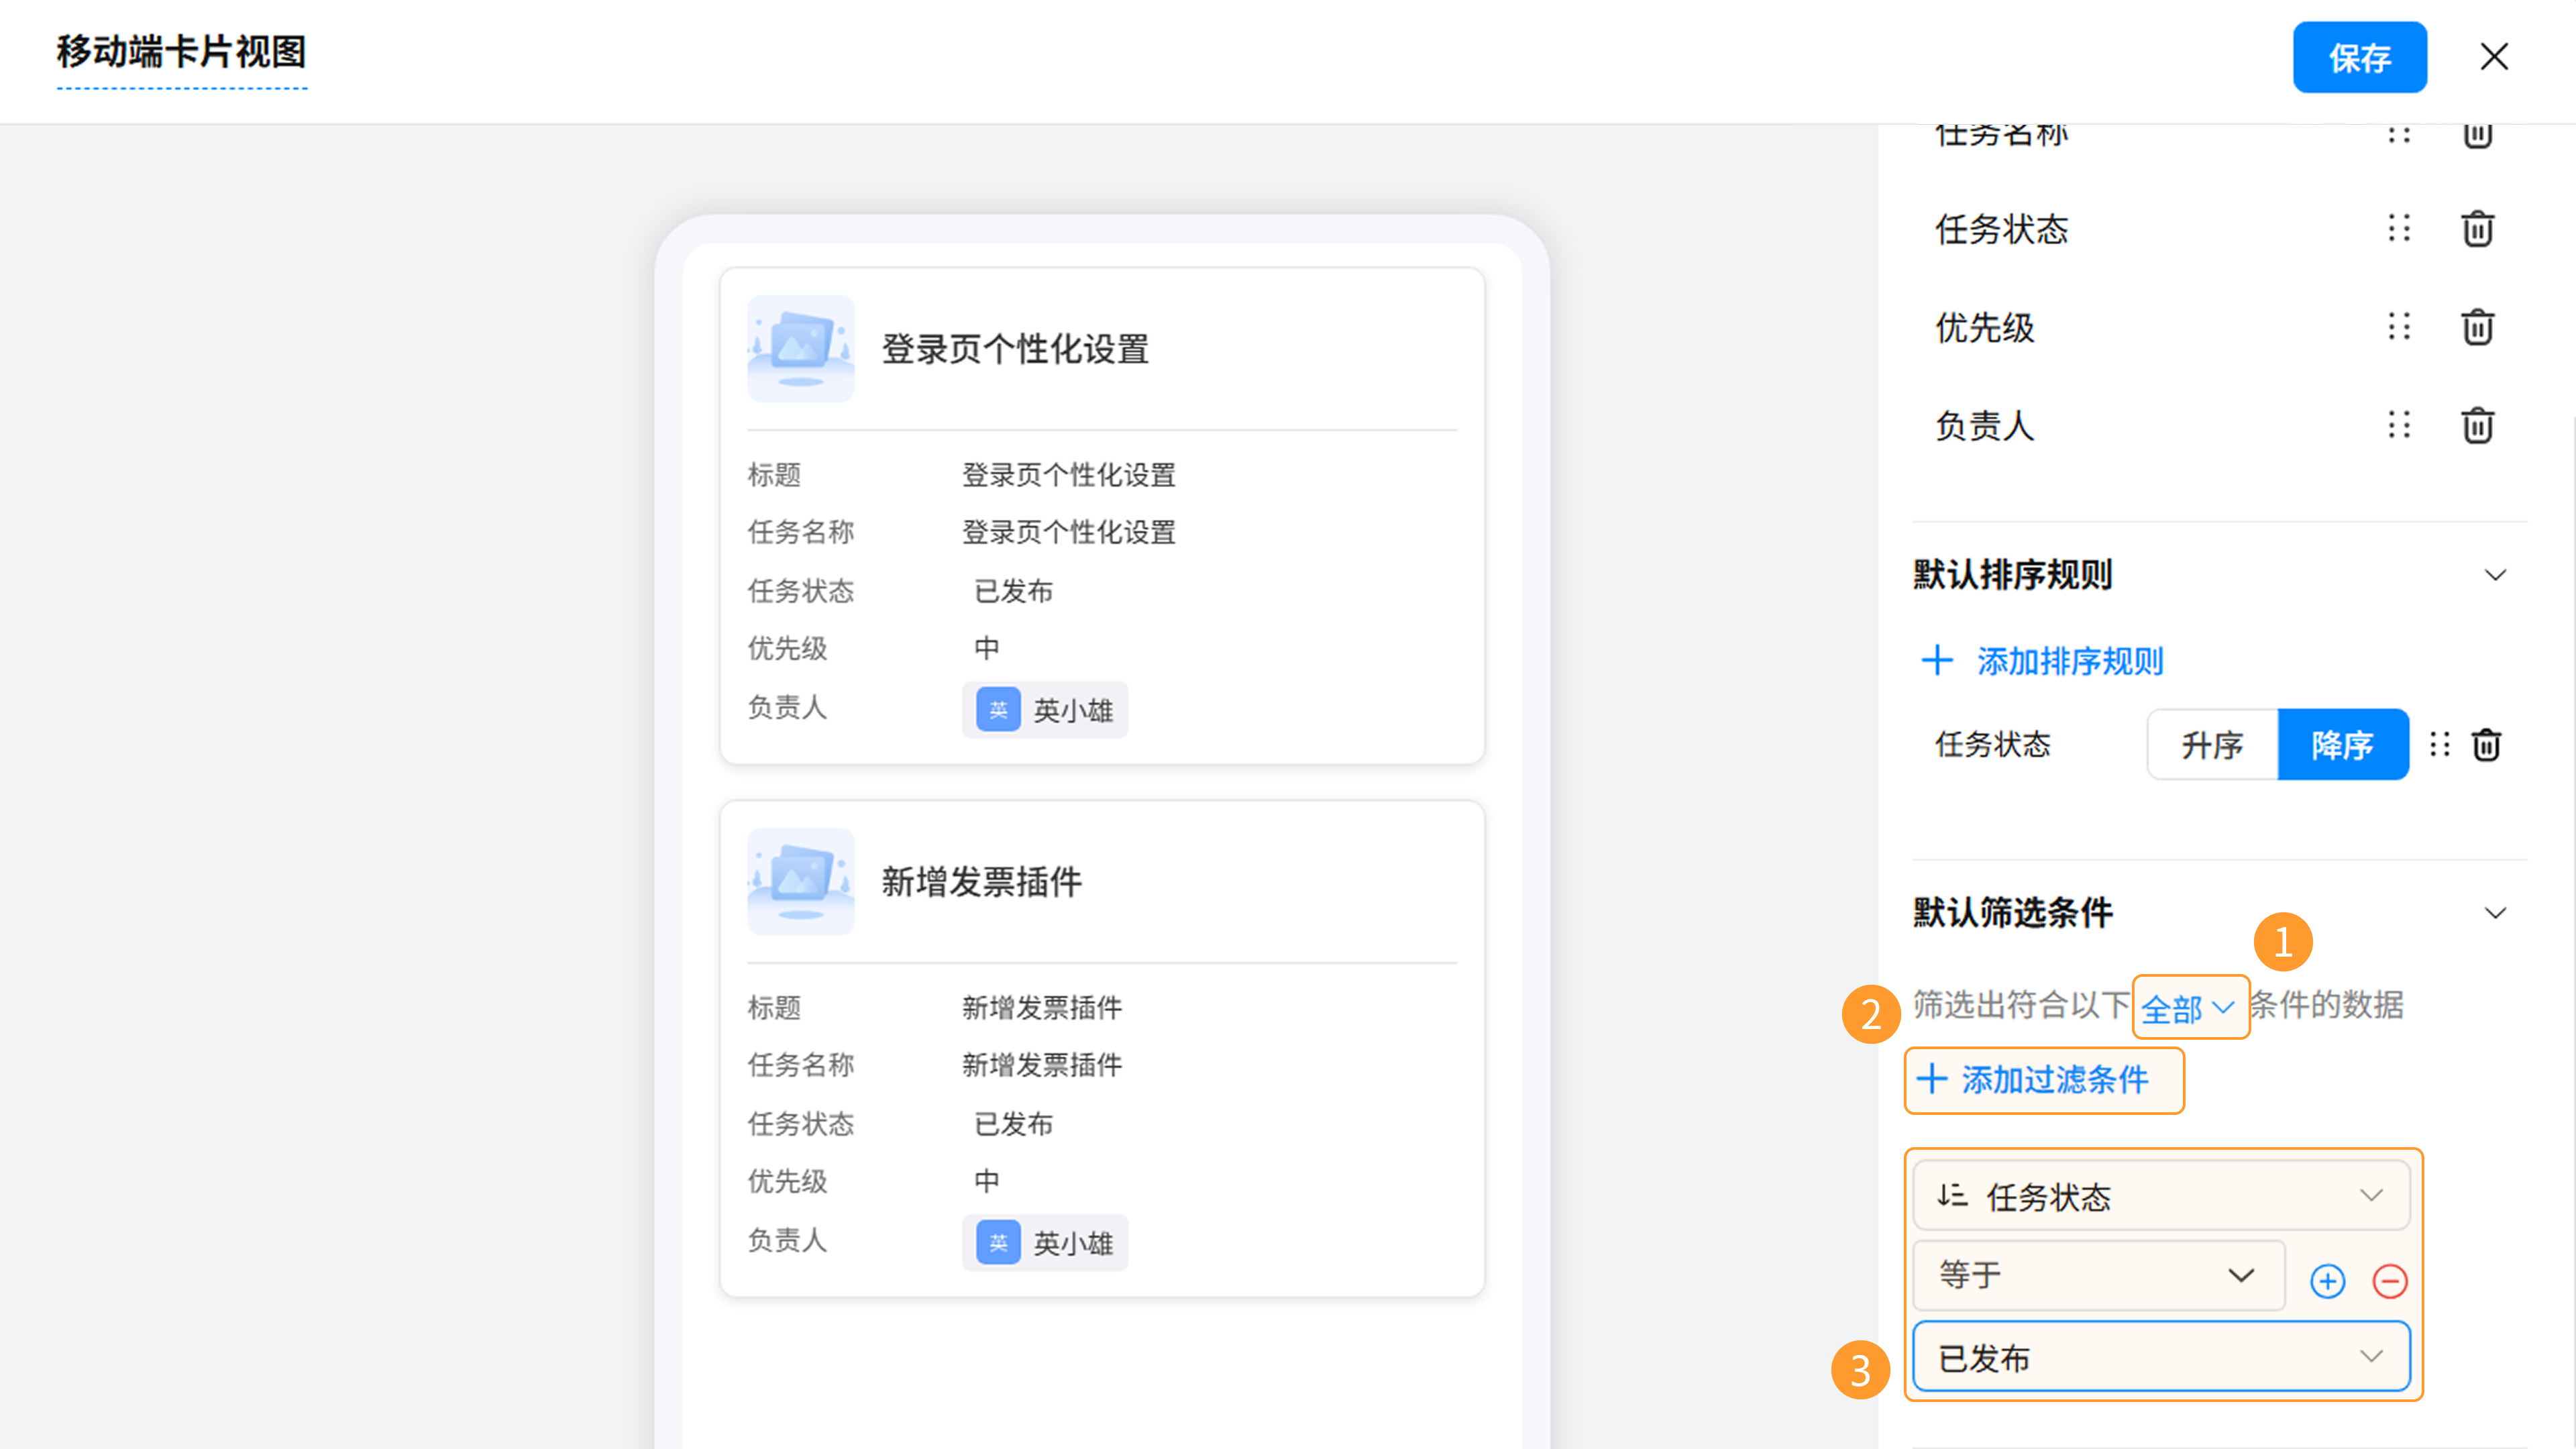Image resolution: width=2576 pixels, height=1449 pixels.
Task: Remove filter with red minus circle
Action: pos(2390,1281)
